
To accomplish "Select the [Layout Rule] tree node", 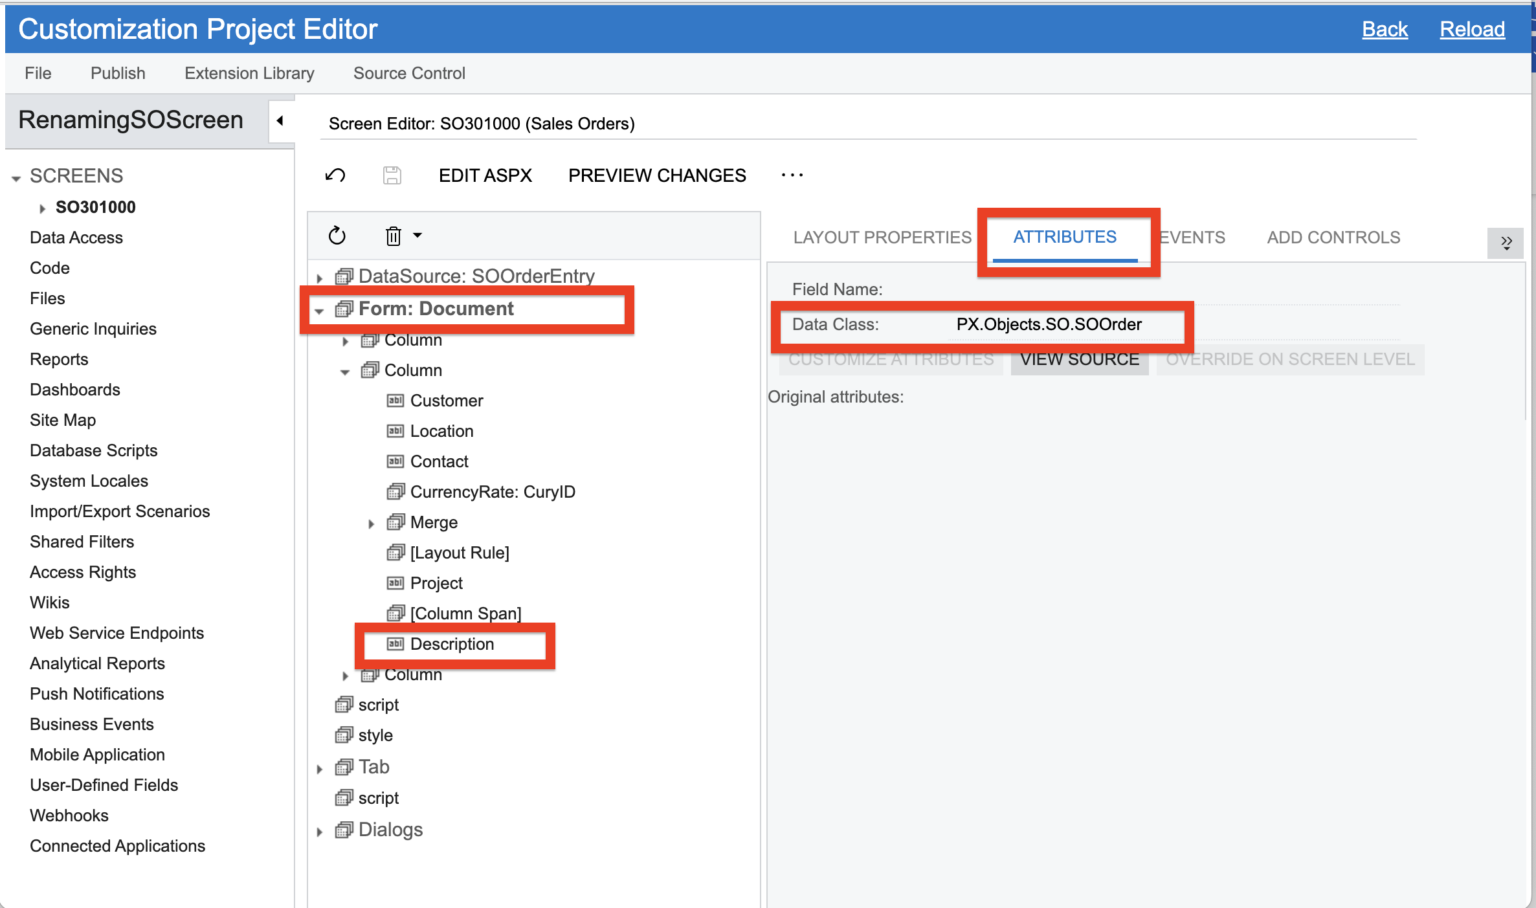I will click(460, 553).
